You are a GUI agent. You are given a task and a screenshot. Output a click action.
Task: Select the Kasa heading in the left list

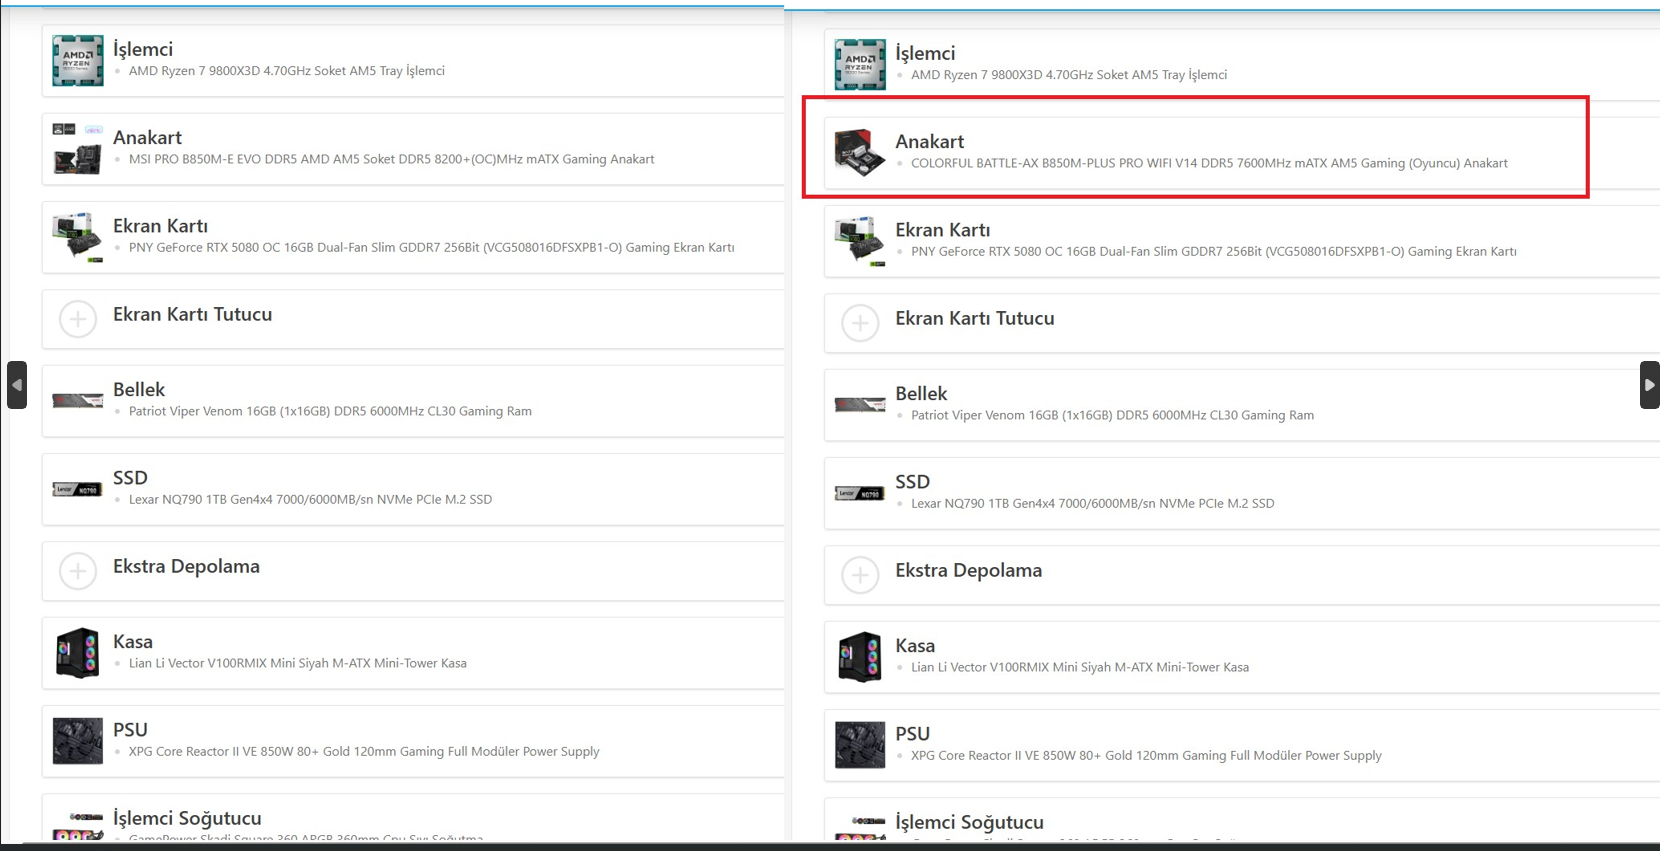[133, 641]
